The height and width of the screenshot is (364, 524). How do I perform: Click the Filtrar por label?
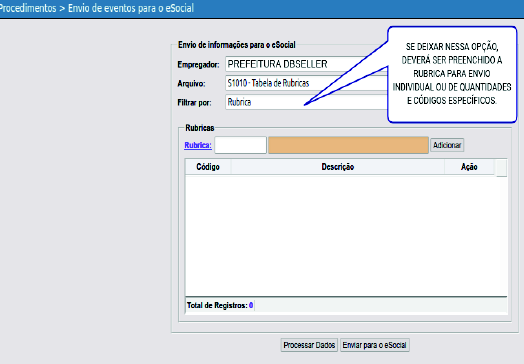(194, 102)
